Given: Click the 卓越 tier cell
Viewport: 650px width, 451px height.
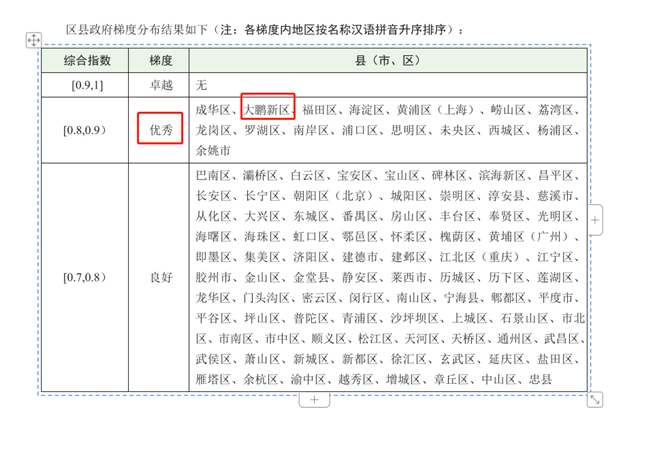Looking at the screenshot, I should tap(159, 85).
